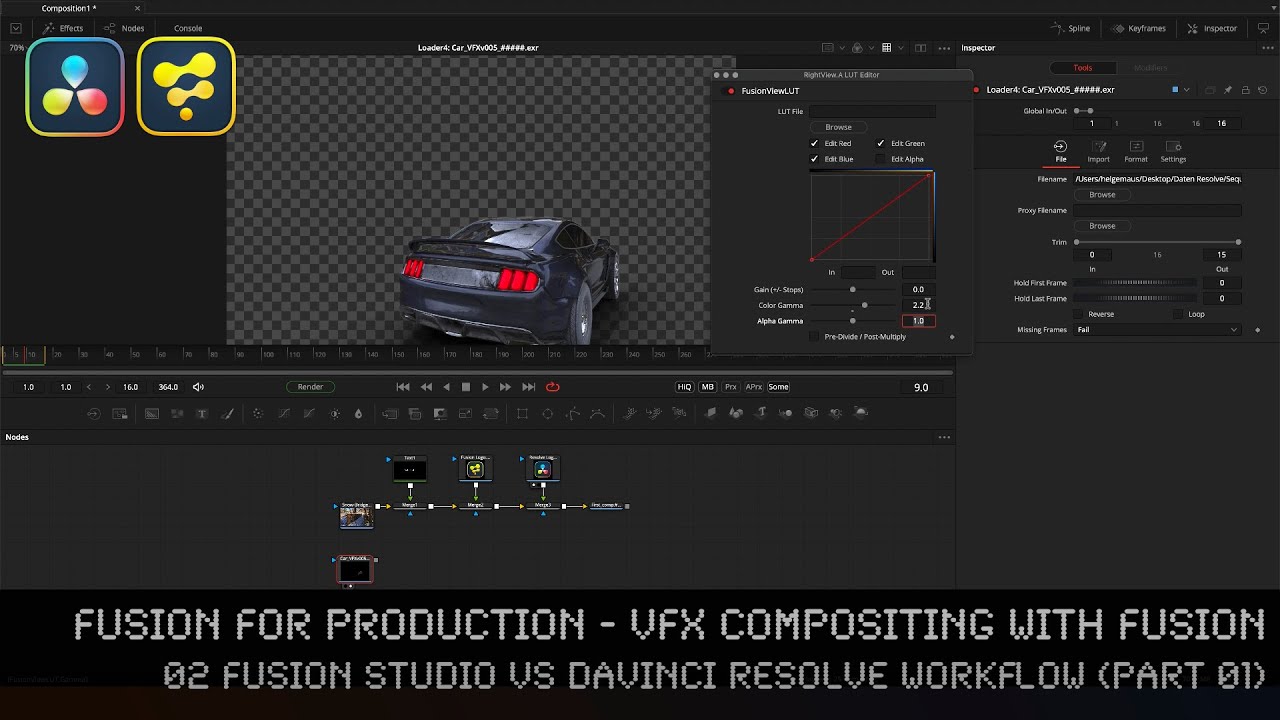
Task: Go to first frame
Action: click(403, 387)
